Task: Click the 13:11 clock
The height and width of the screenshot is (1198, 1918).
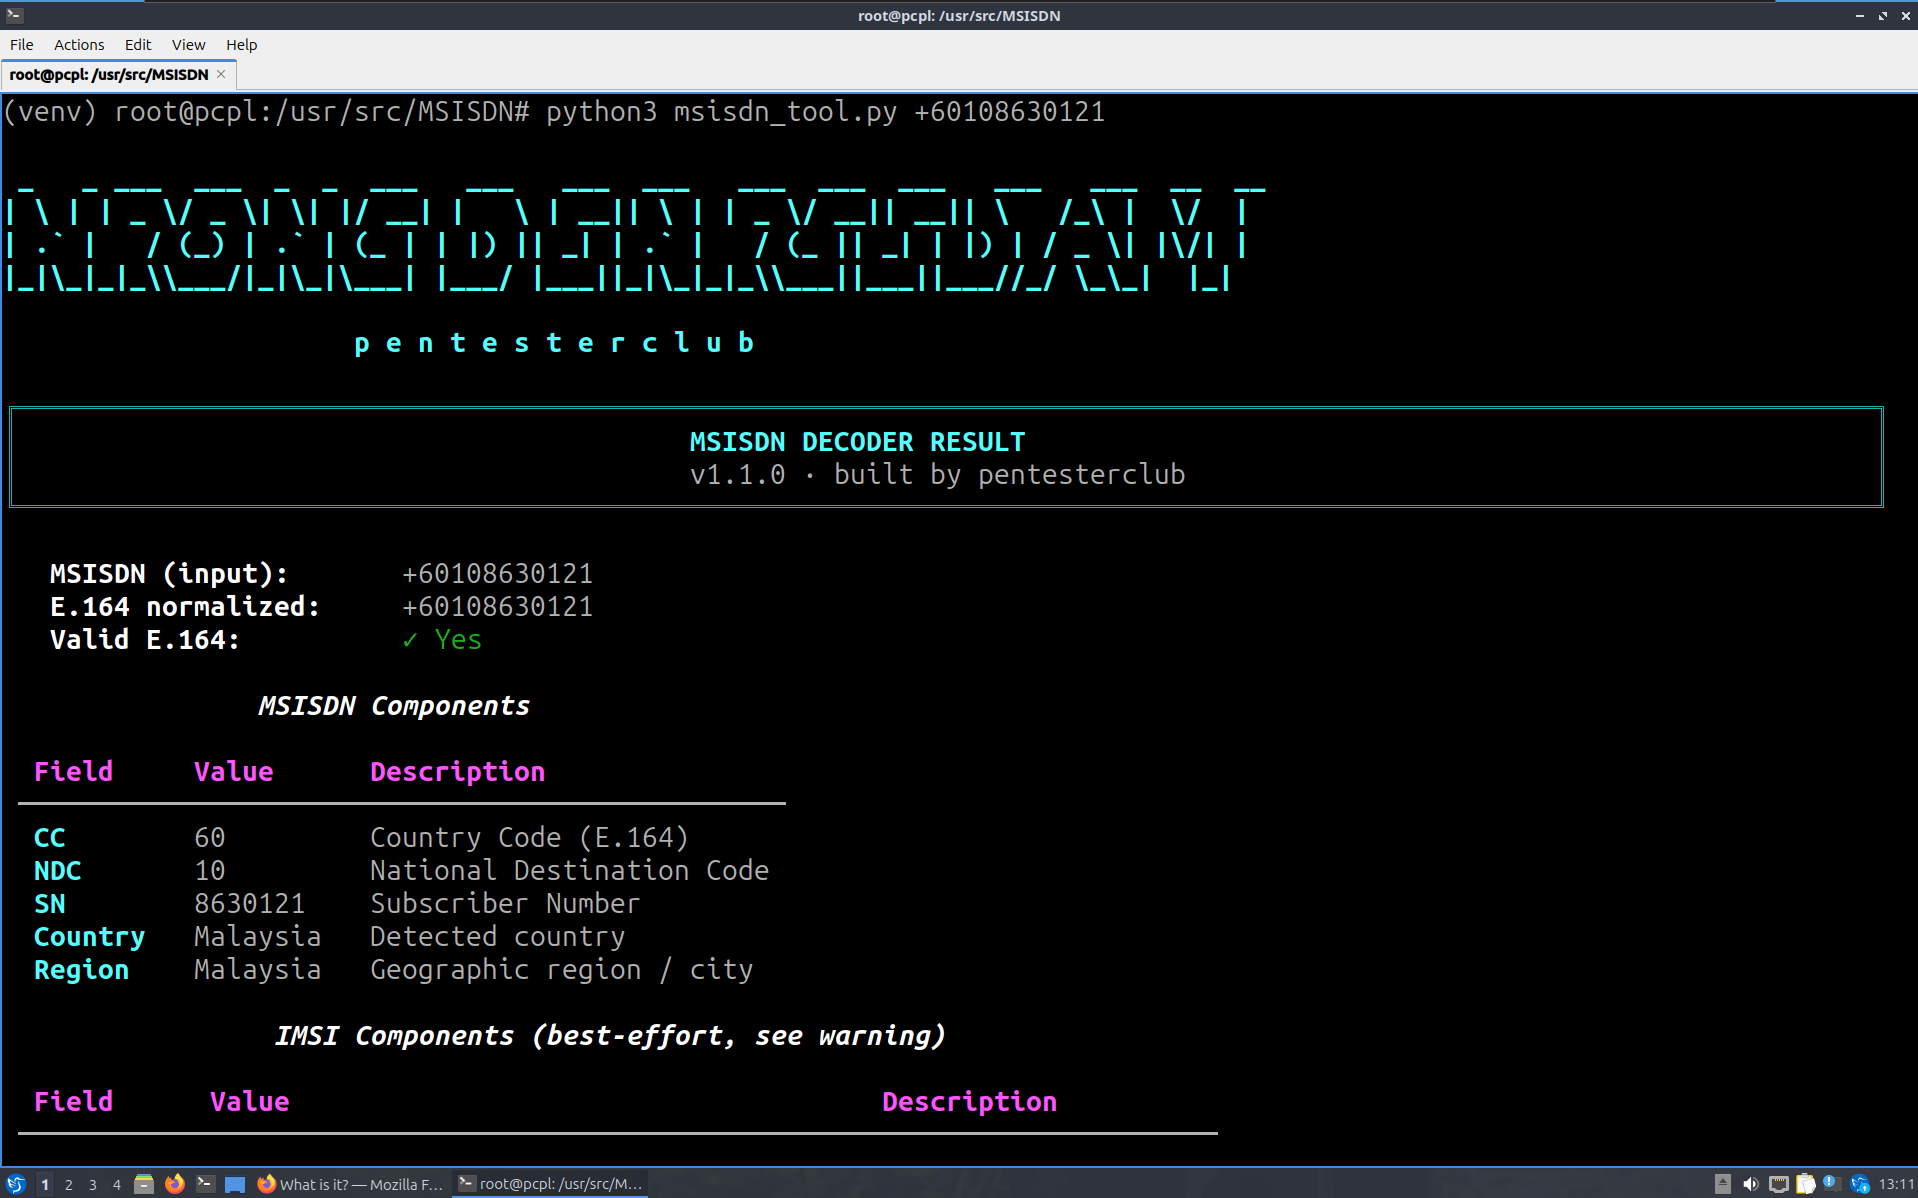Action: pyautogui.click(x=1896, y=1184)
